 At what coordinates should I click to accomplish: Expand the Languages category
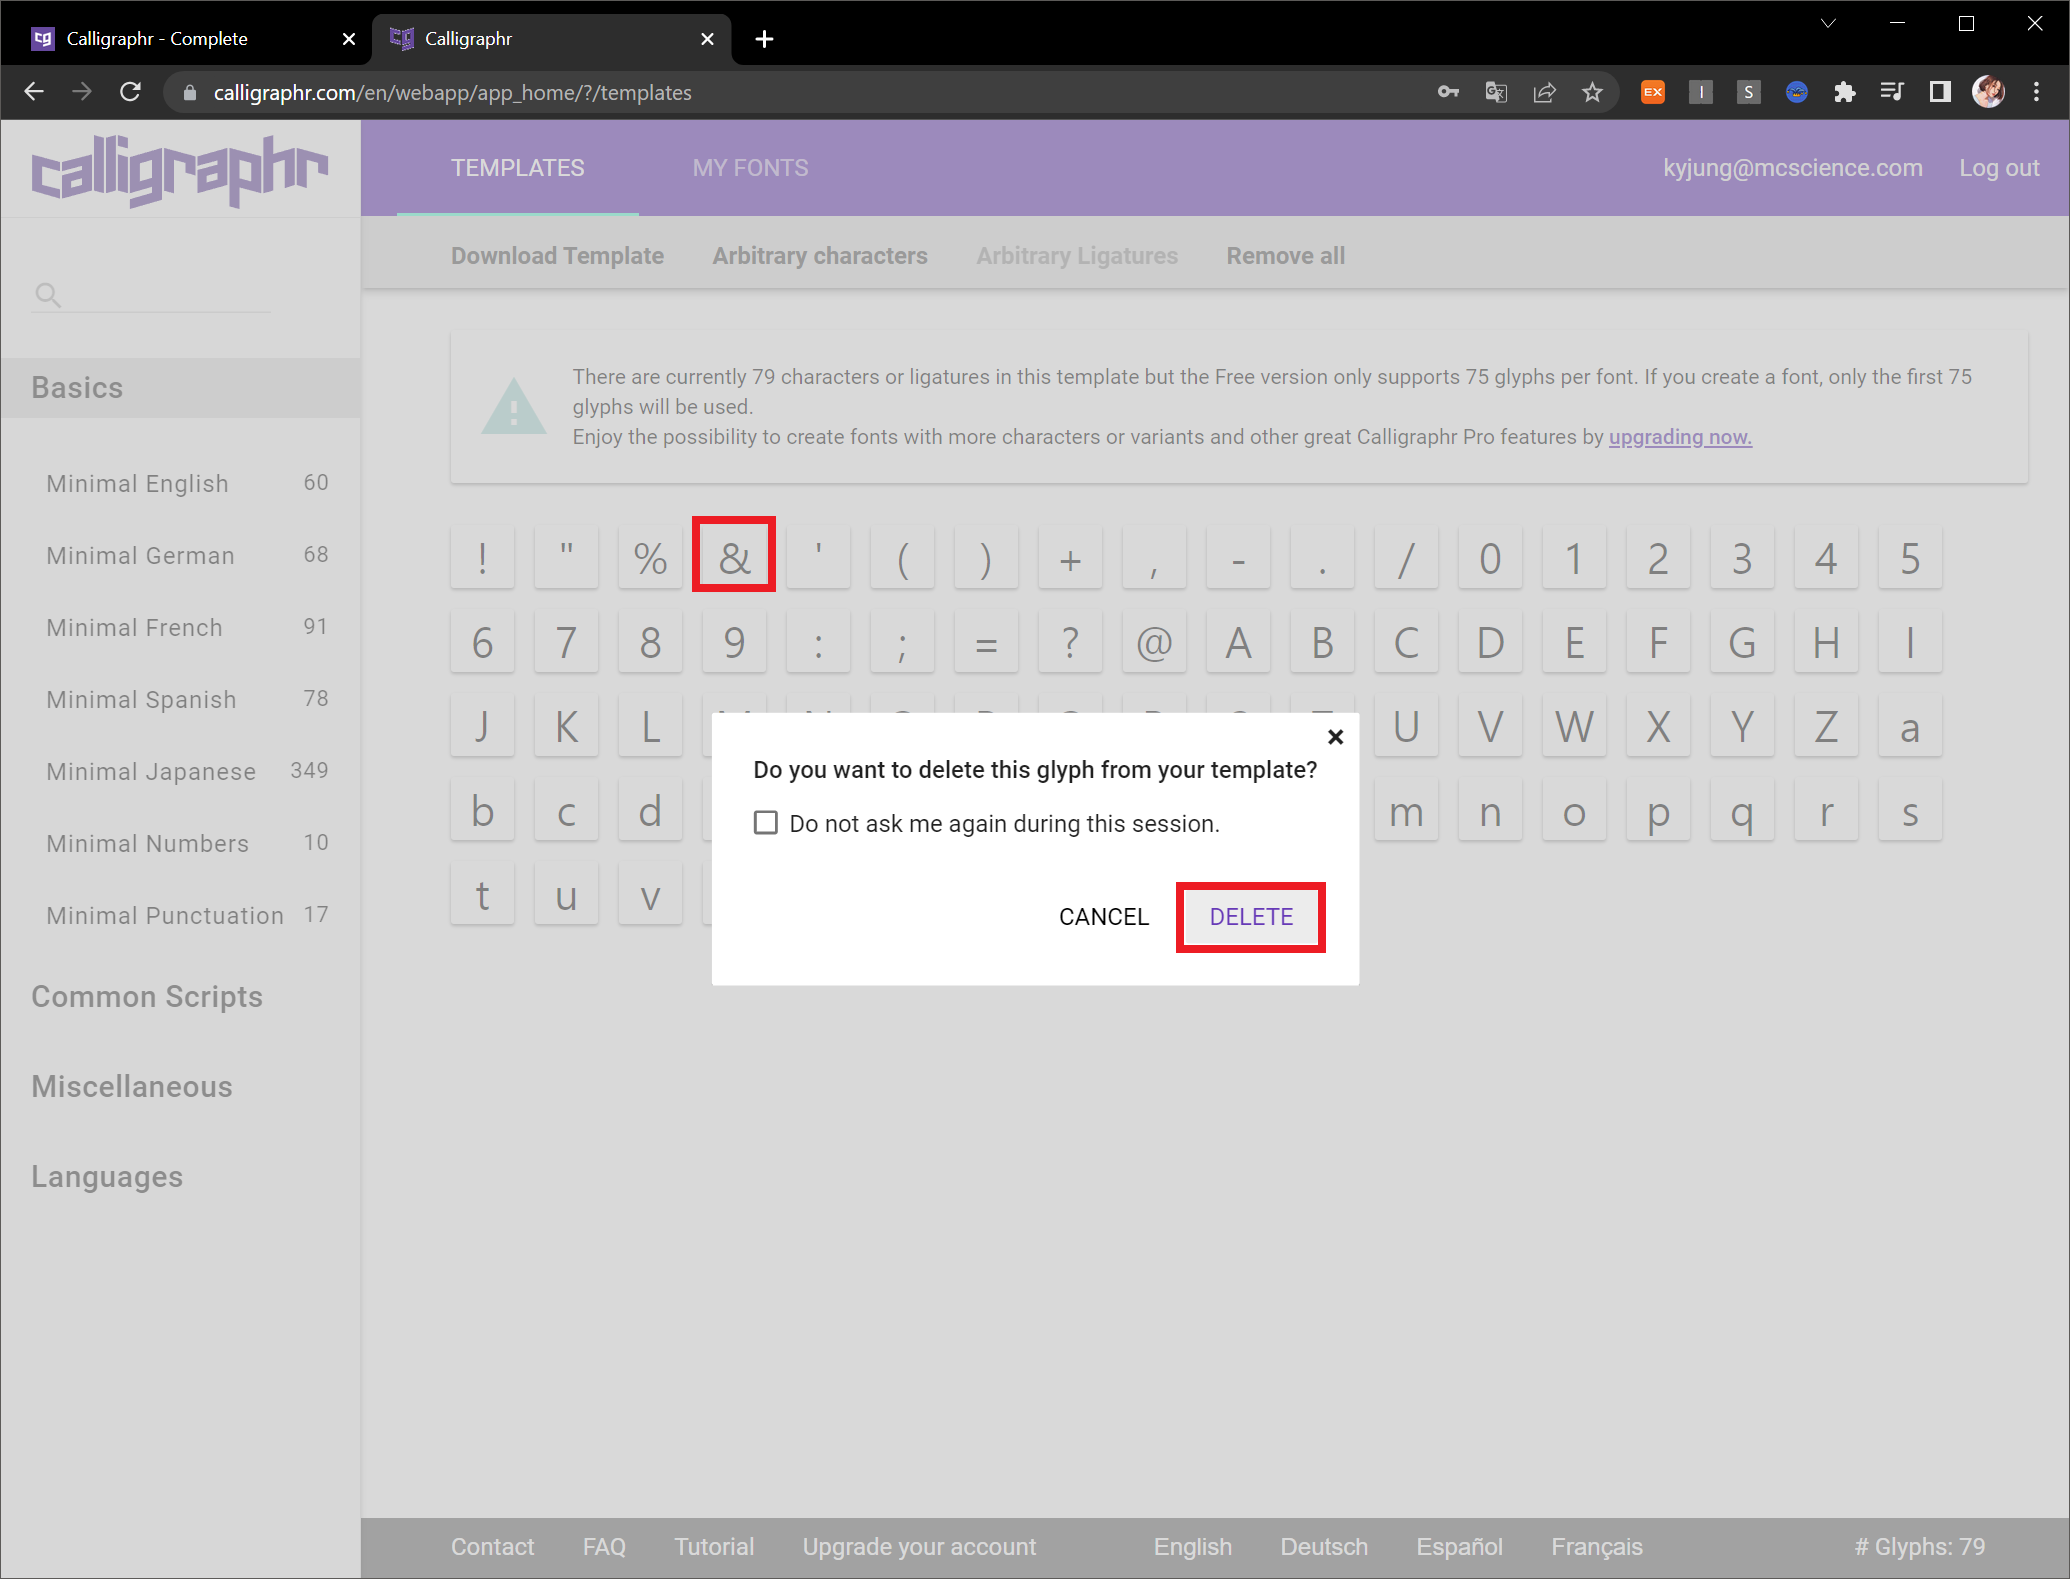[x=107, y=1177]
